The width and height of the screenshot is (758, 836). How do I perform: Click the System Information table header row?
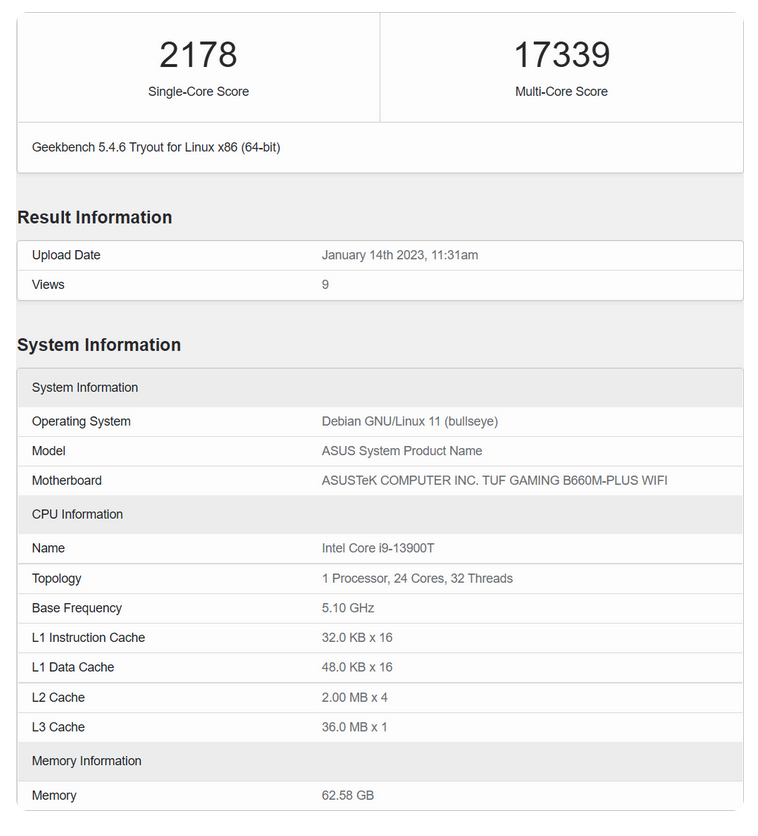[380, 388]
